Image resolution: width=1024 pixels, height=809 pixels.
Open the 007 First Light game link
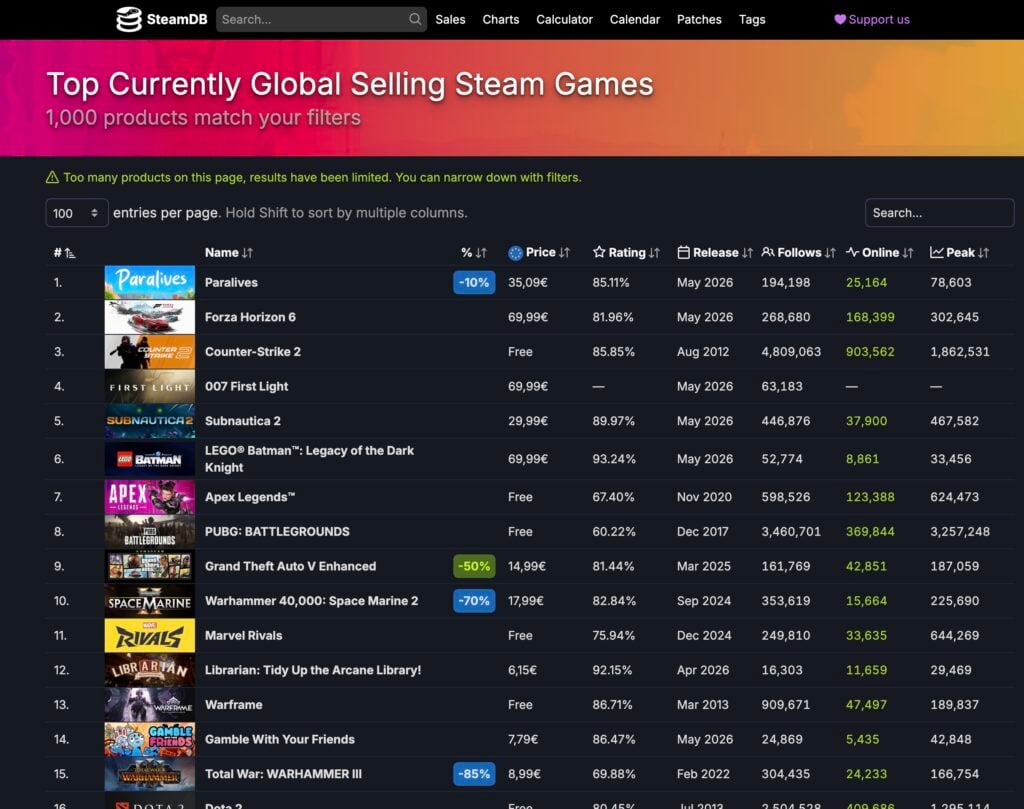[246, 387]
